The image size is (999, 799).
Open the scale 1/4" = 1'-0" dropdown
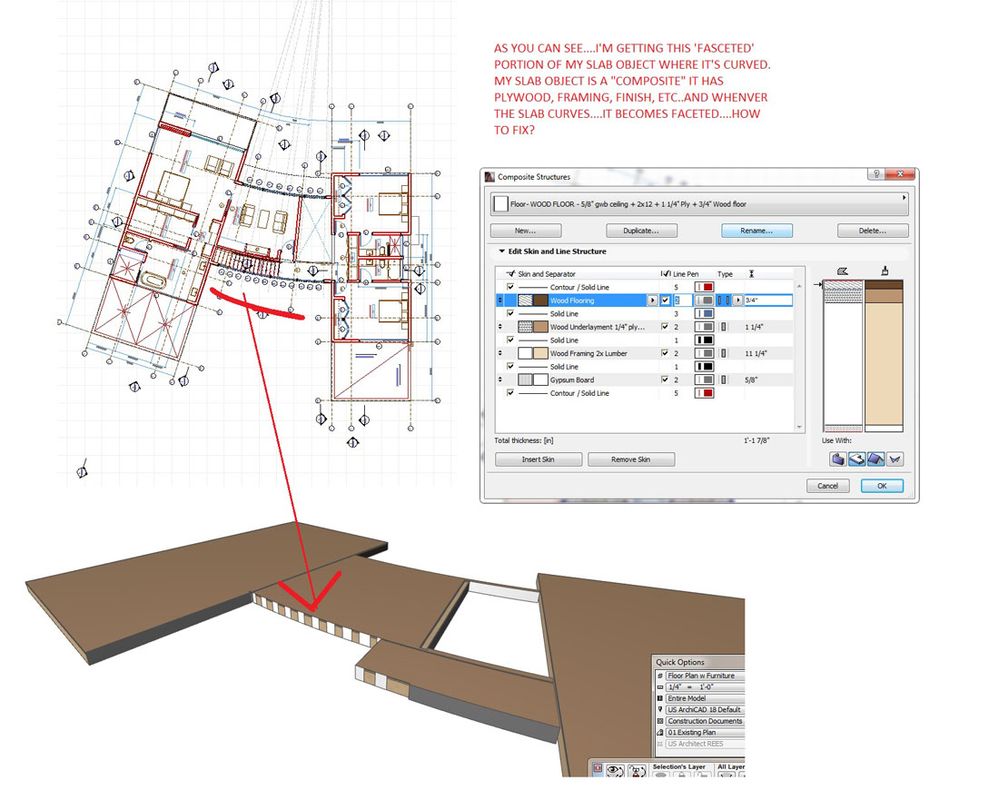click(x=705, y=687)
